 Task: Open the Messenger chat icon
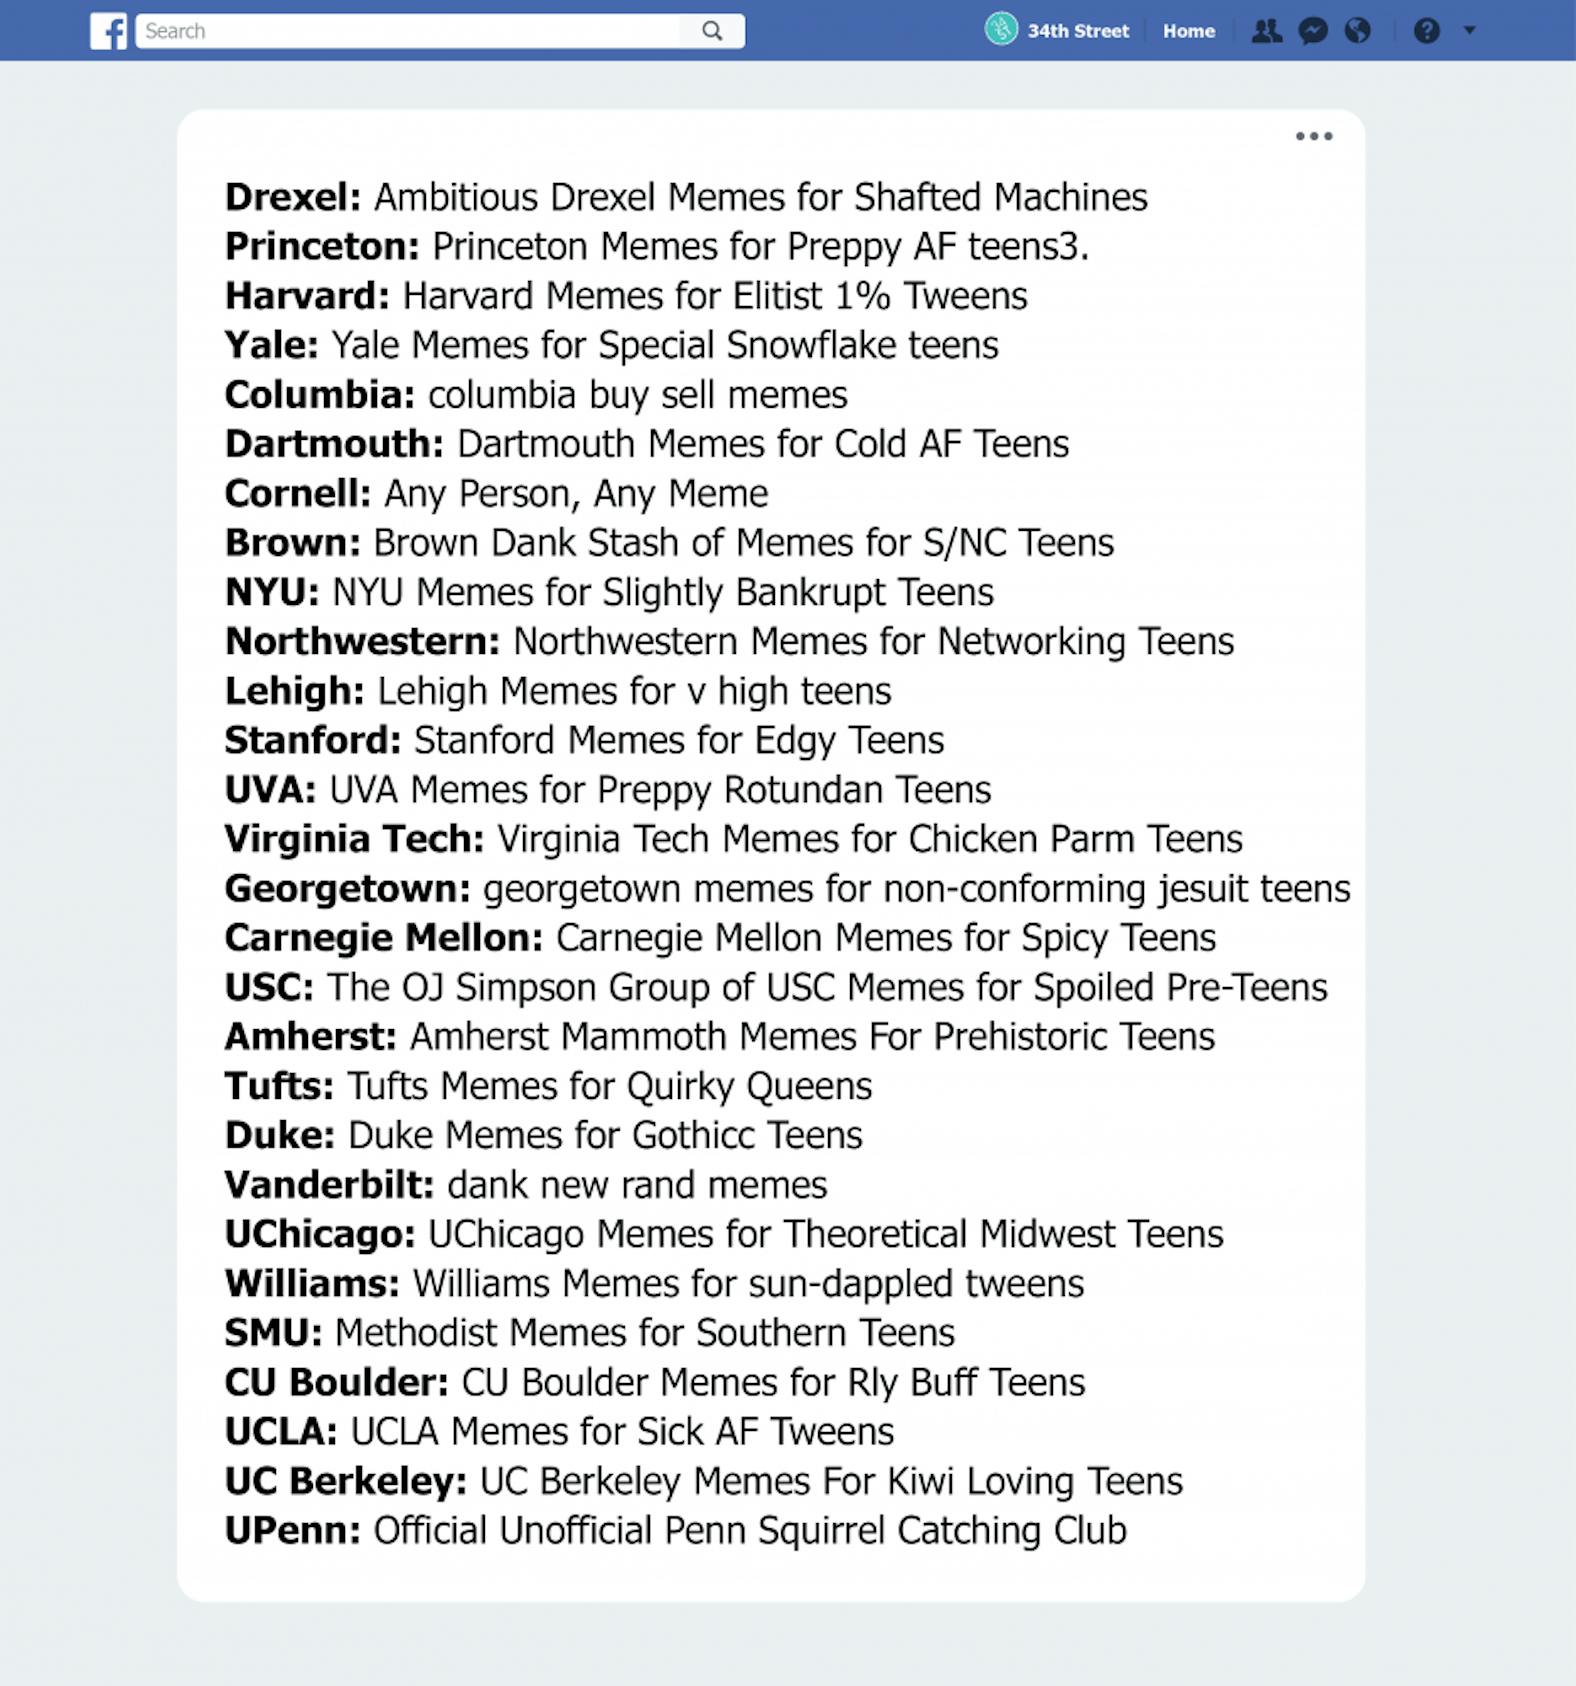[x=1313, y=31]
